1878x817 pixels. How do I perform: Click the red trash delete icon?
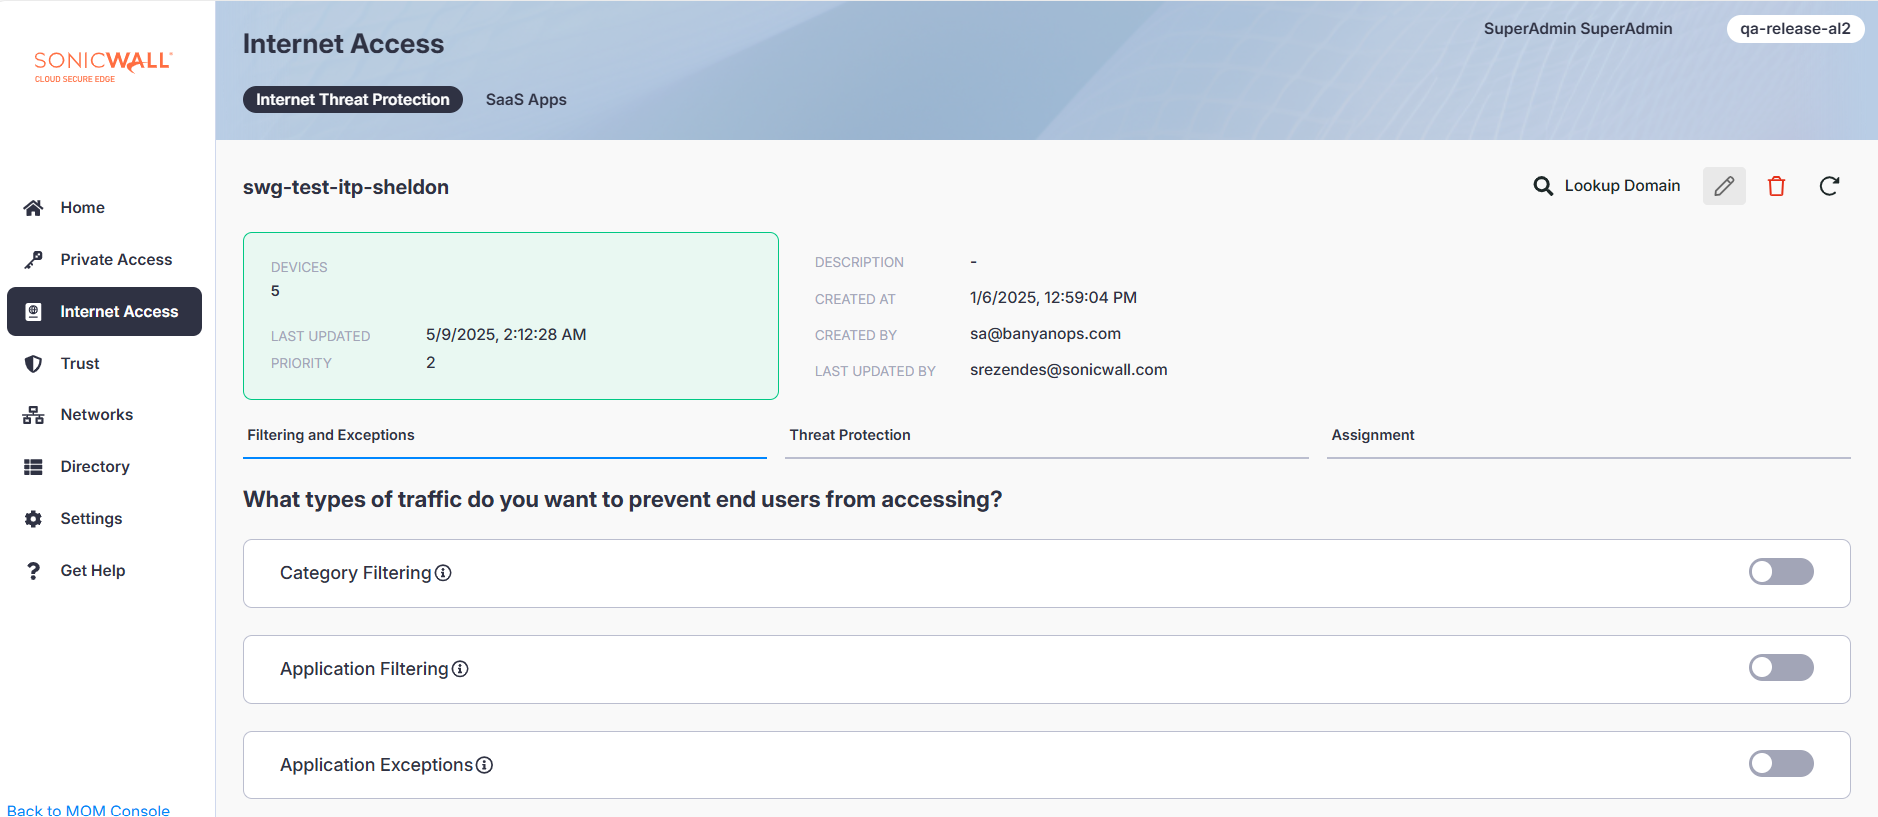coord(1776,186)
